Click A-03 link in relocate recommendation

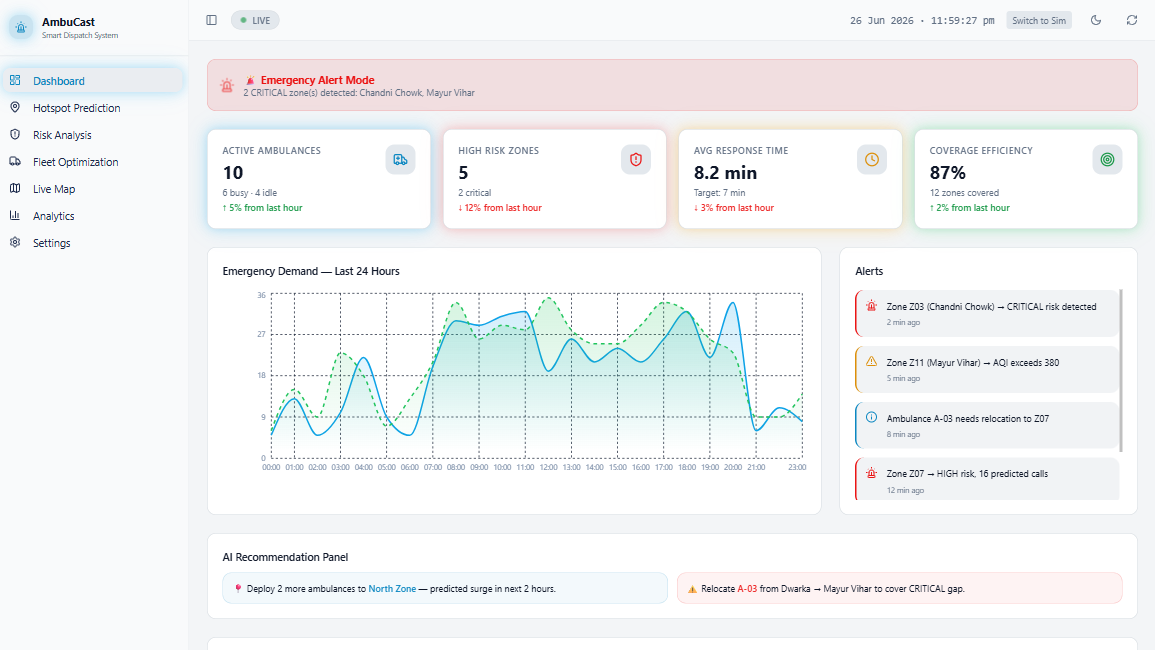[x=747, y=589]
